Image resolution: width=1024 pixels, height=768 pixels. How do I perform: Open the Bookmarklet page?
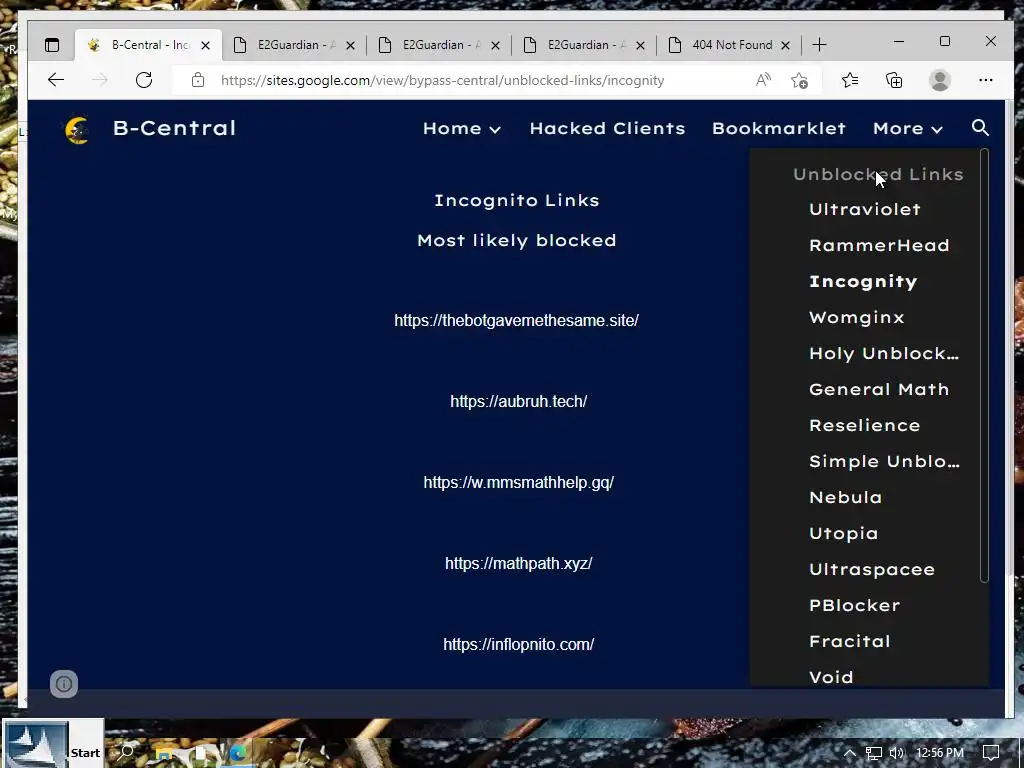[778, 129]
